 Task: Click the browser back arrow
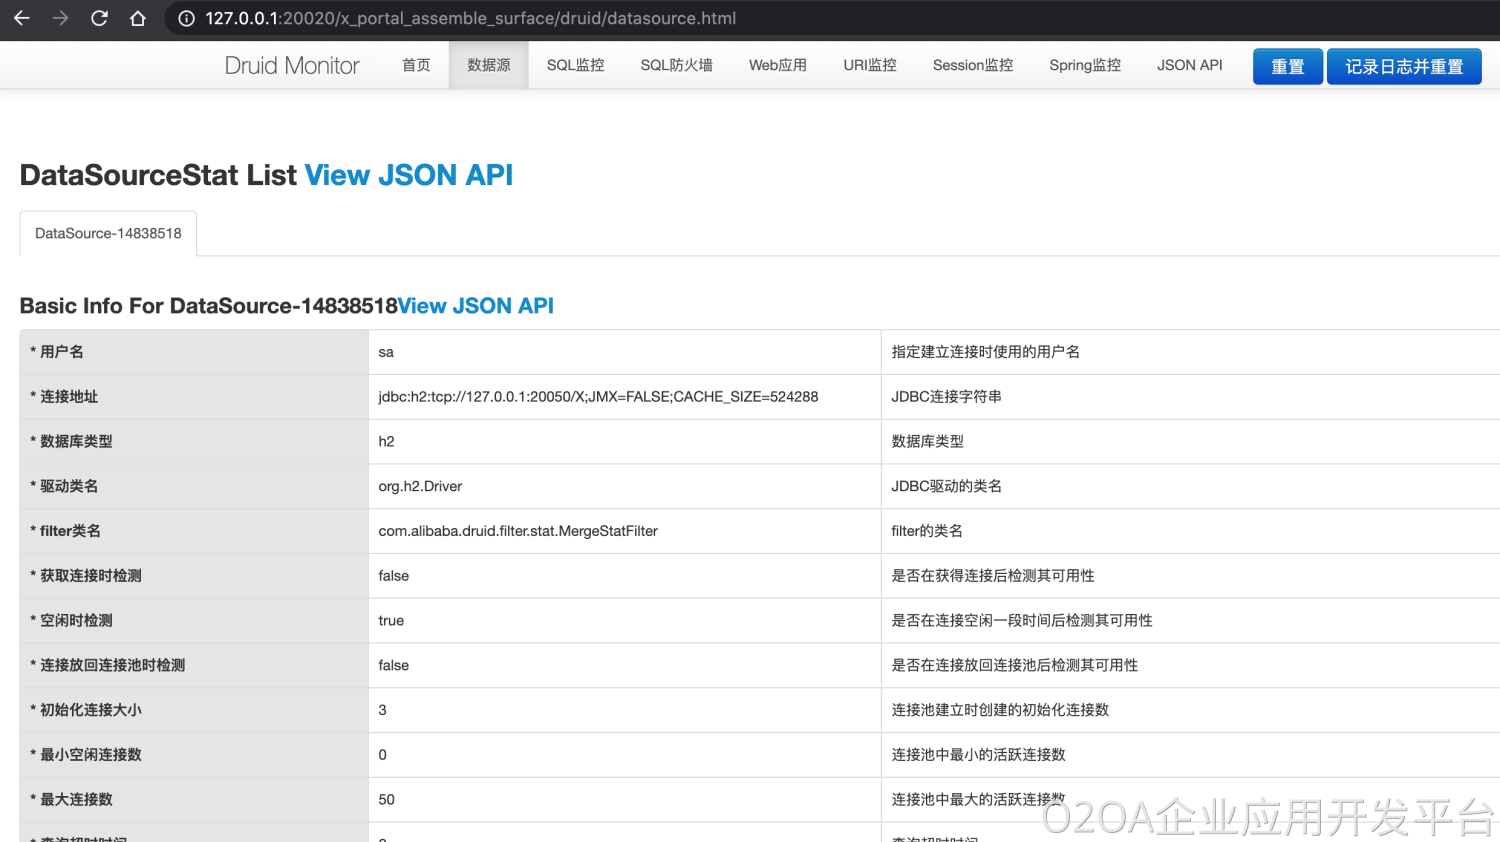point(22,18)
